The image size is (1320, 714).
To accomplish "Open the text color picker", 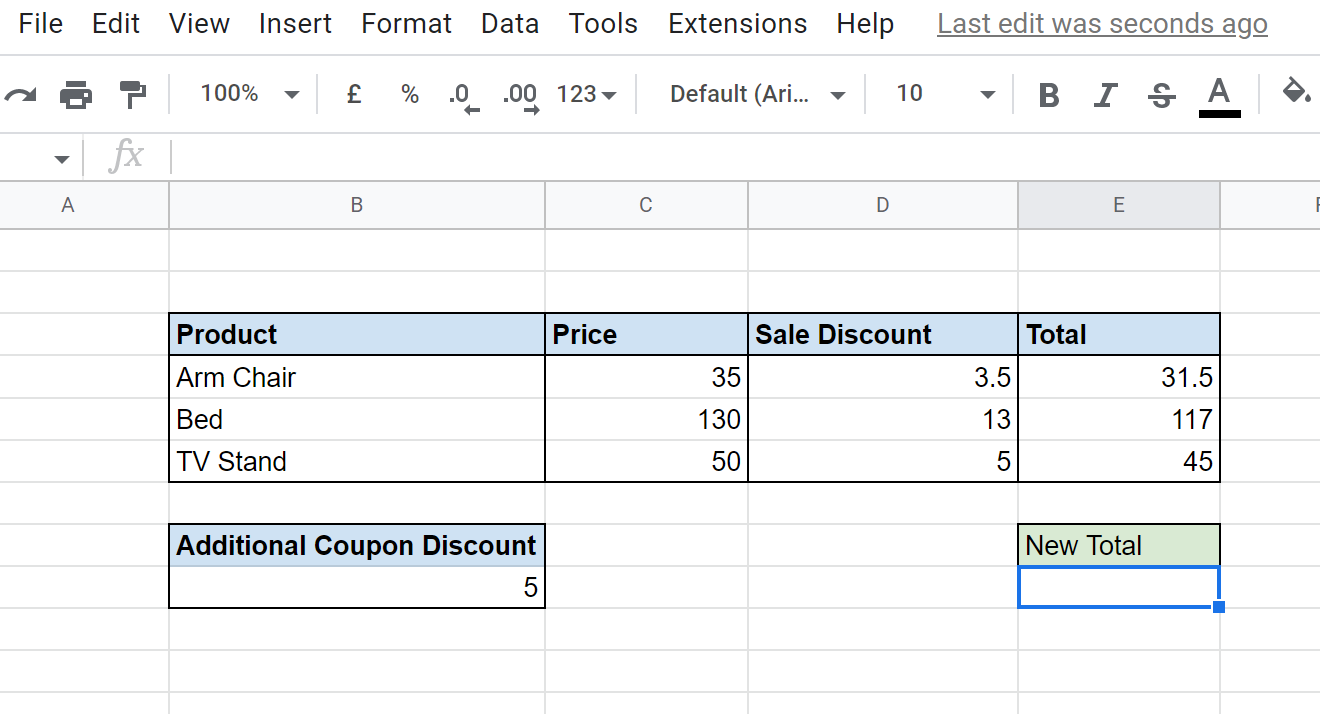I will pos(1217,93).
